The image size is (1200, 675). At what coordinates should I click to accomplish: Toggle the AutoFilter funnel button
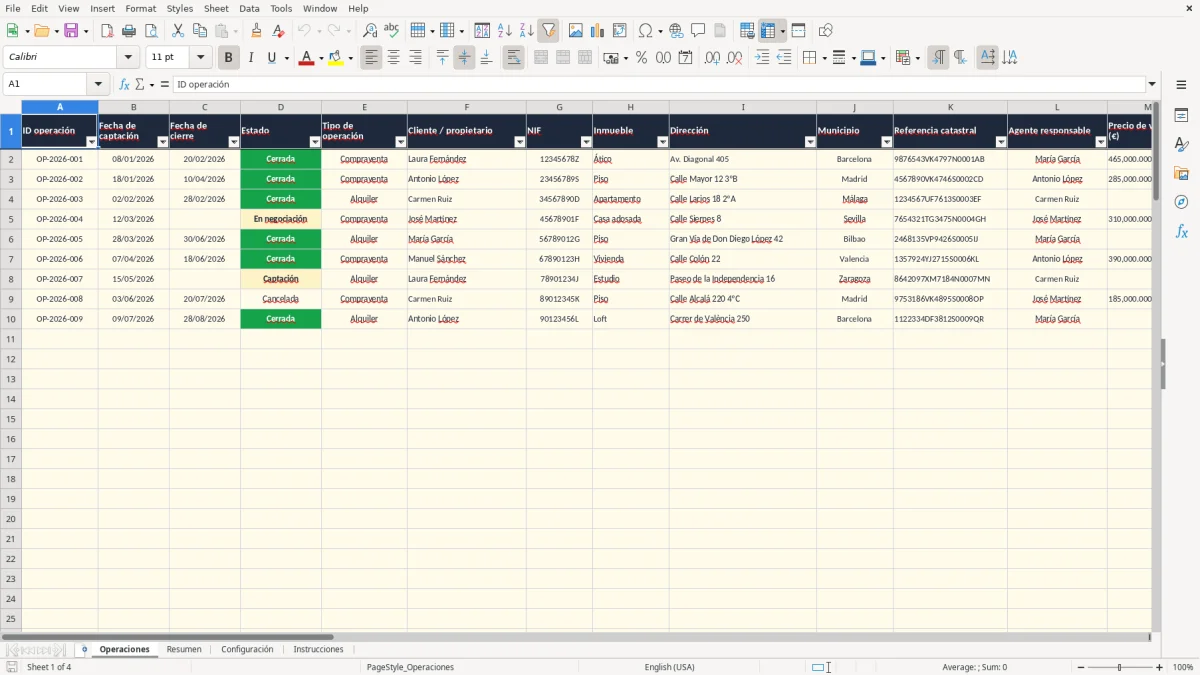549,31
